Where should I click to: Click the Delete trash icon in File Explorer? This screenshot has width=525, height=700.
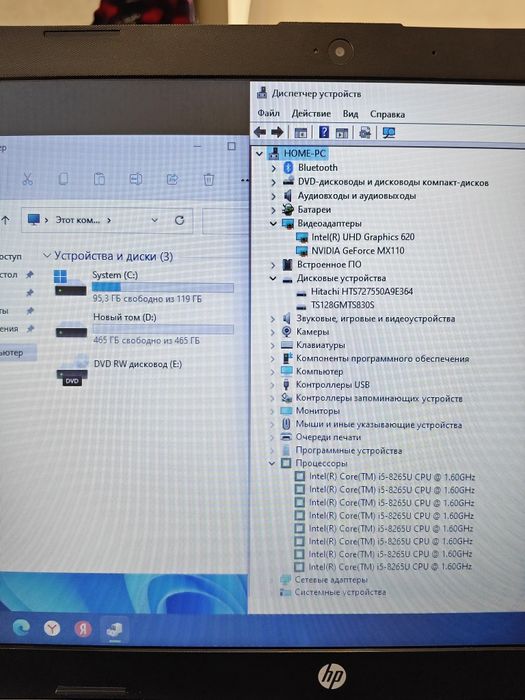(x=208, y=179)
